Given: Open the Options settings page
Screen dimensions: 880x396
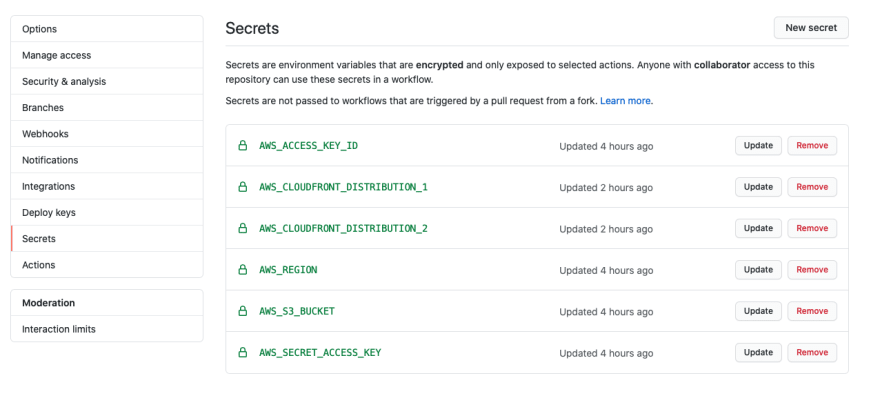Looking at the screenshot, I should pyautogui.click(x=107, y=29).
